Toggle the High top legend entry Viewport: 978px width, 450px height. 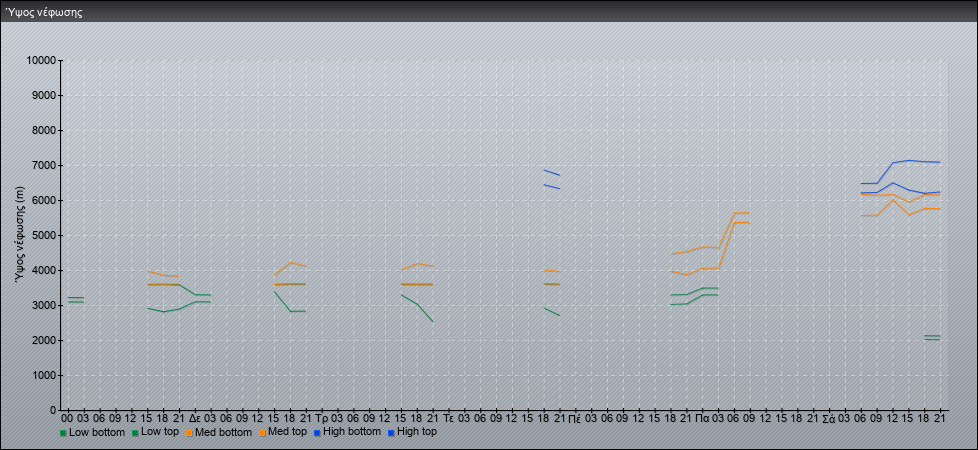[412, 432]
